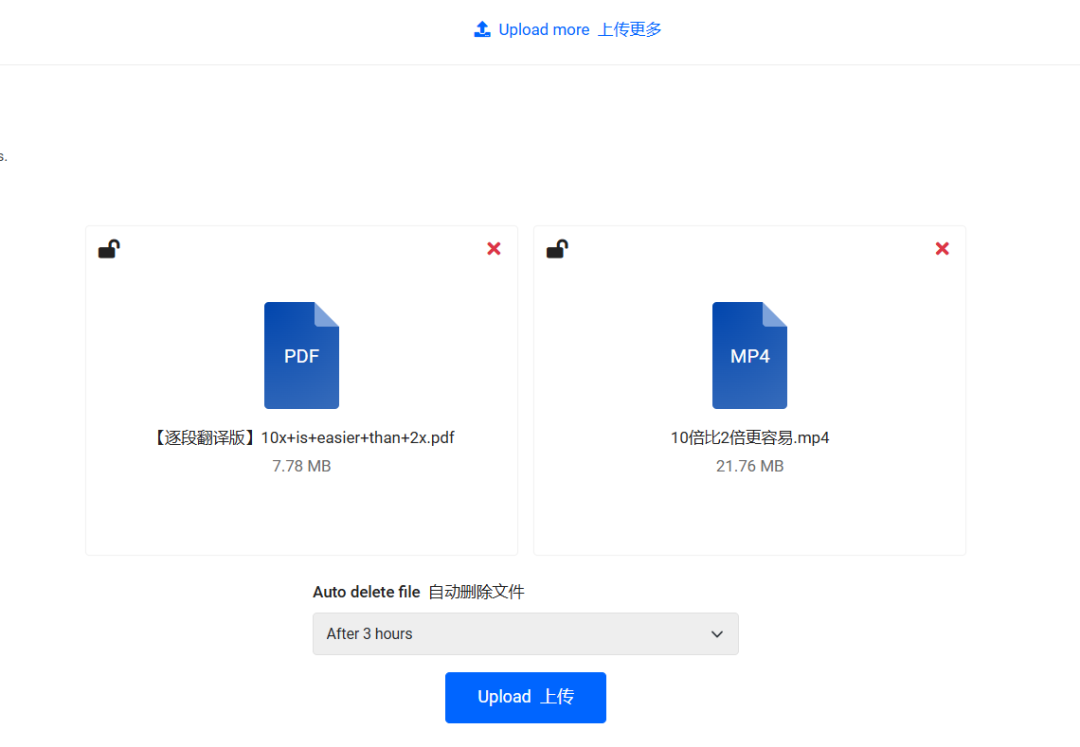Click the blue MP4 file type icon

[x=749, y=355]
